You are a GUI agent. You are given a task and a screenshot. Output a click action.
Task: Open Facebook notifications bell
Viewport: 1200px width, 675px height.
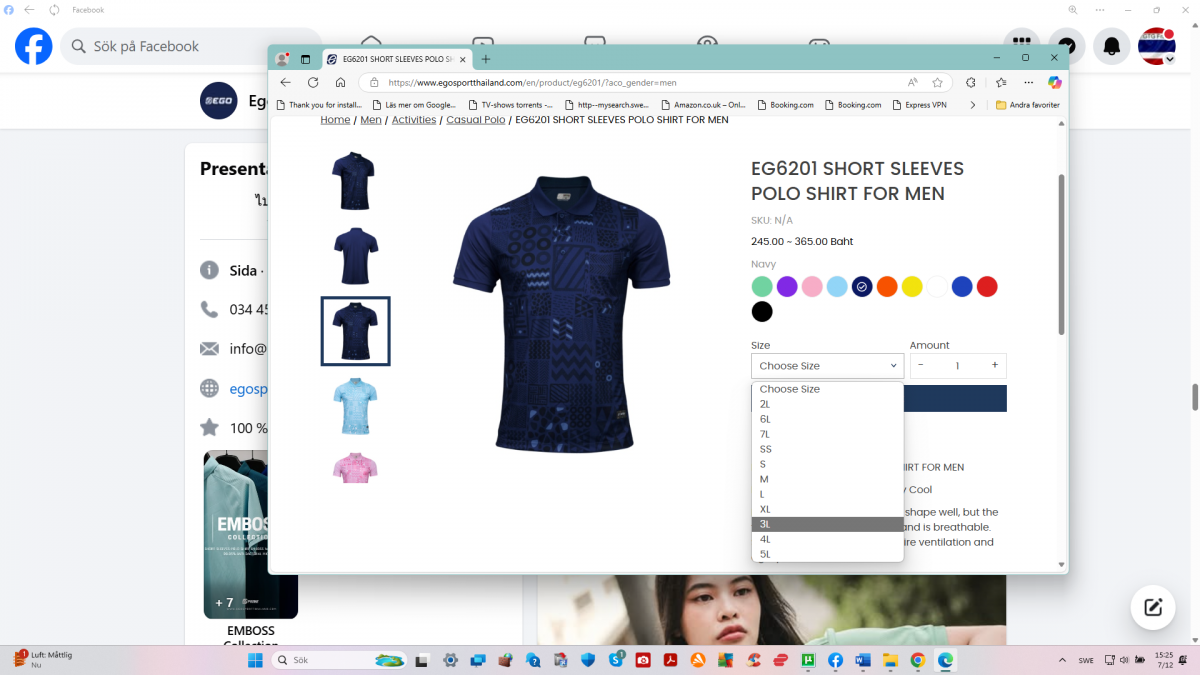click(1112, 46)
